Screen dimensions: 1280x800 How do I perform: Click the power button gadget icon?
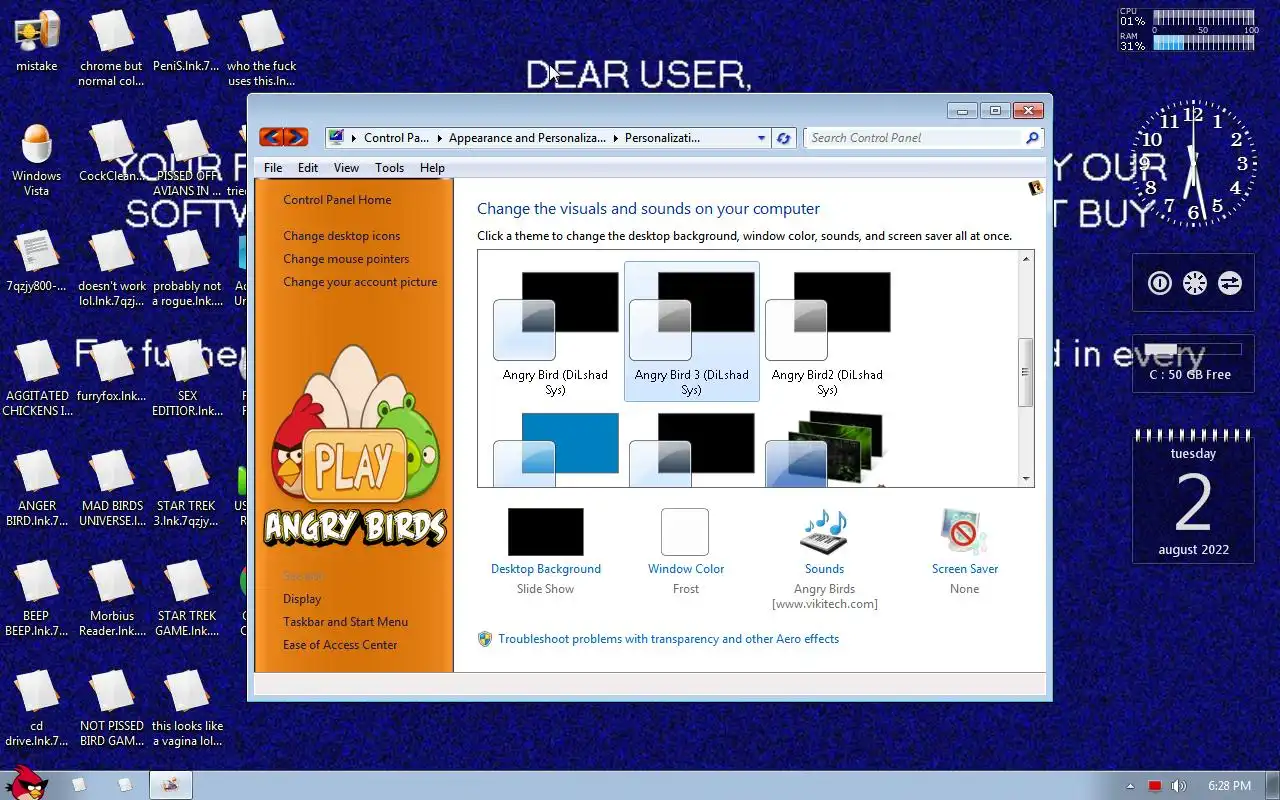point(1159,283)
